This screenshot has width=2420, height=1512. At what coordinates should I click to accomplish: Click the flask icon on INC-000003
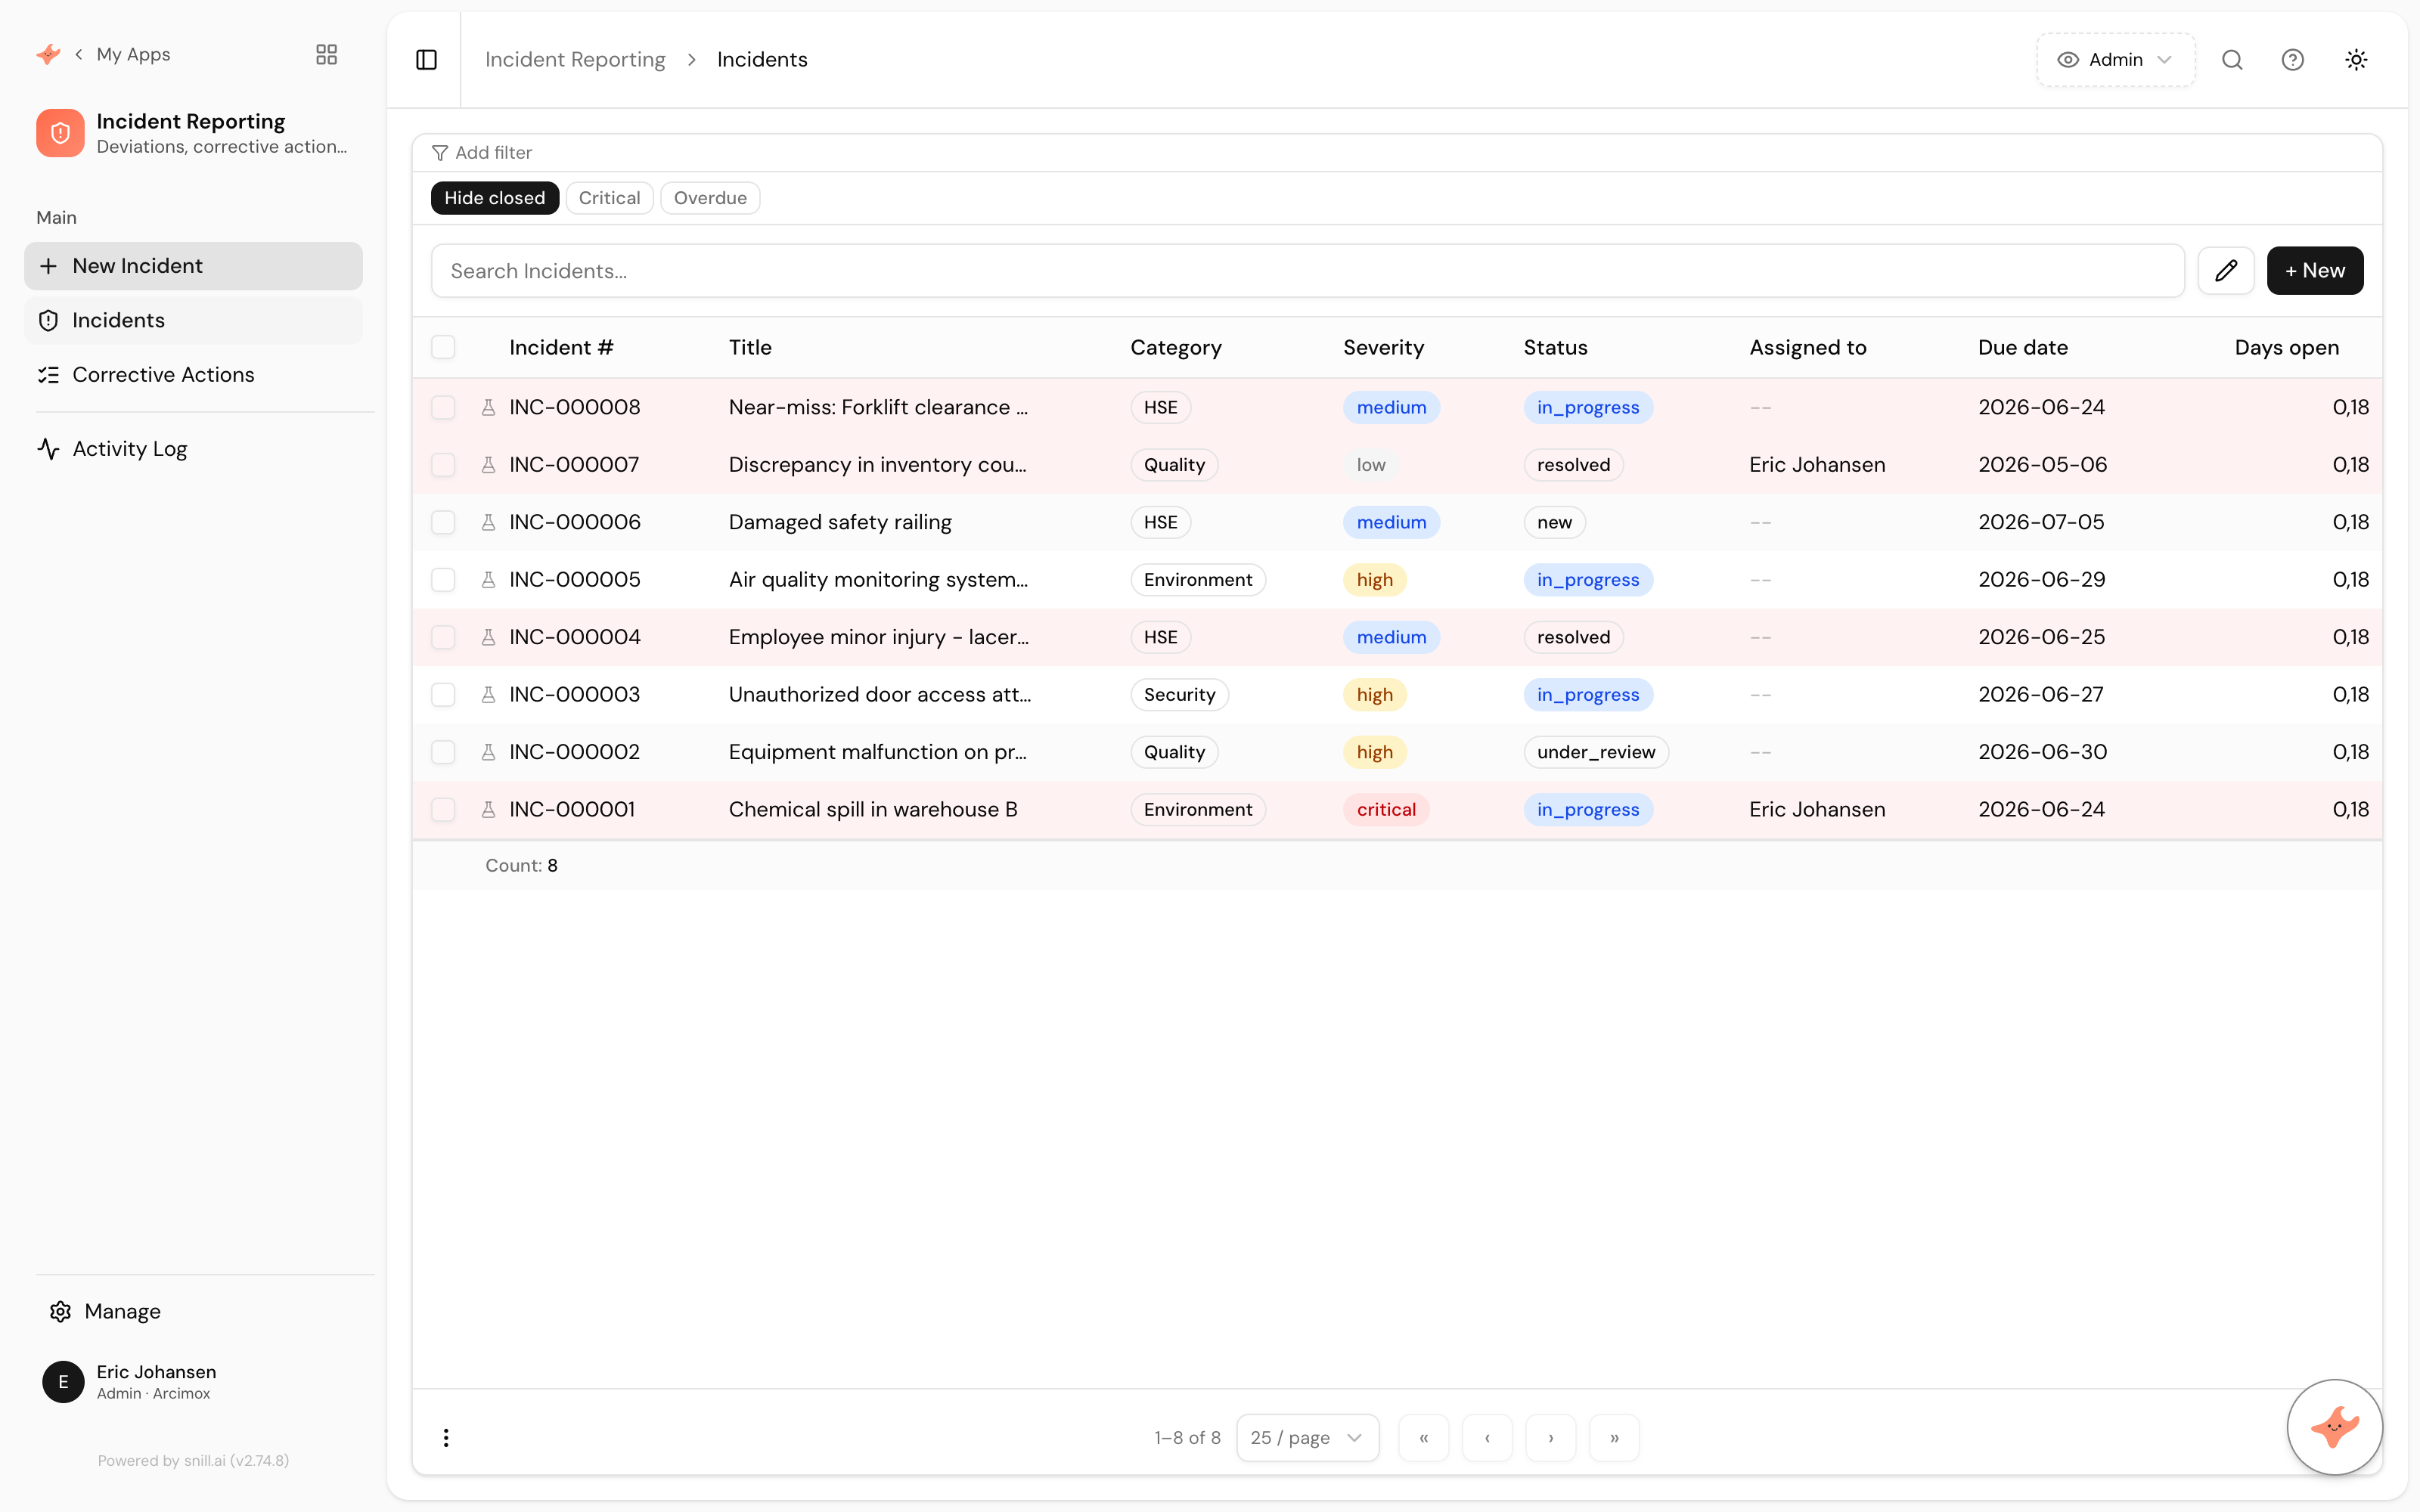coord(488,695)
